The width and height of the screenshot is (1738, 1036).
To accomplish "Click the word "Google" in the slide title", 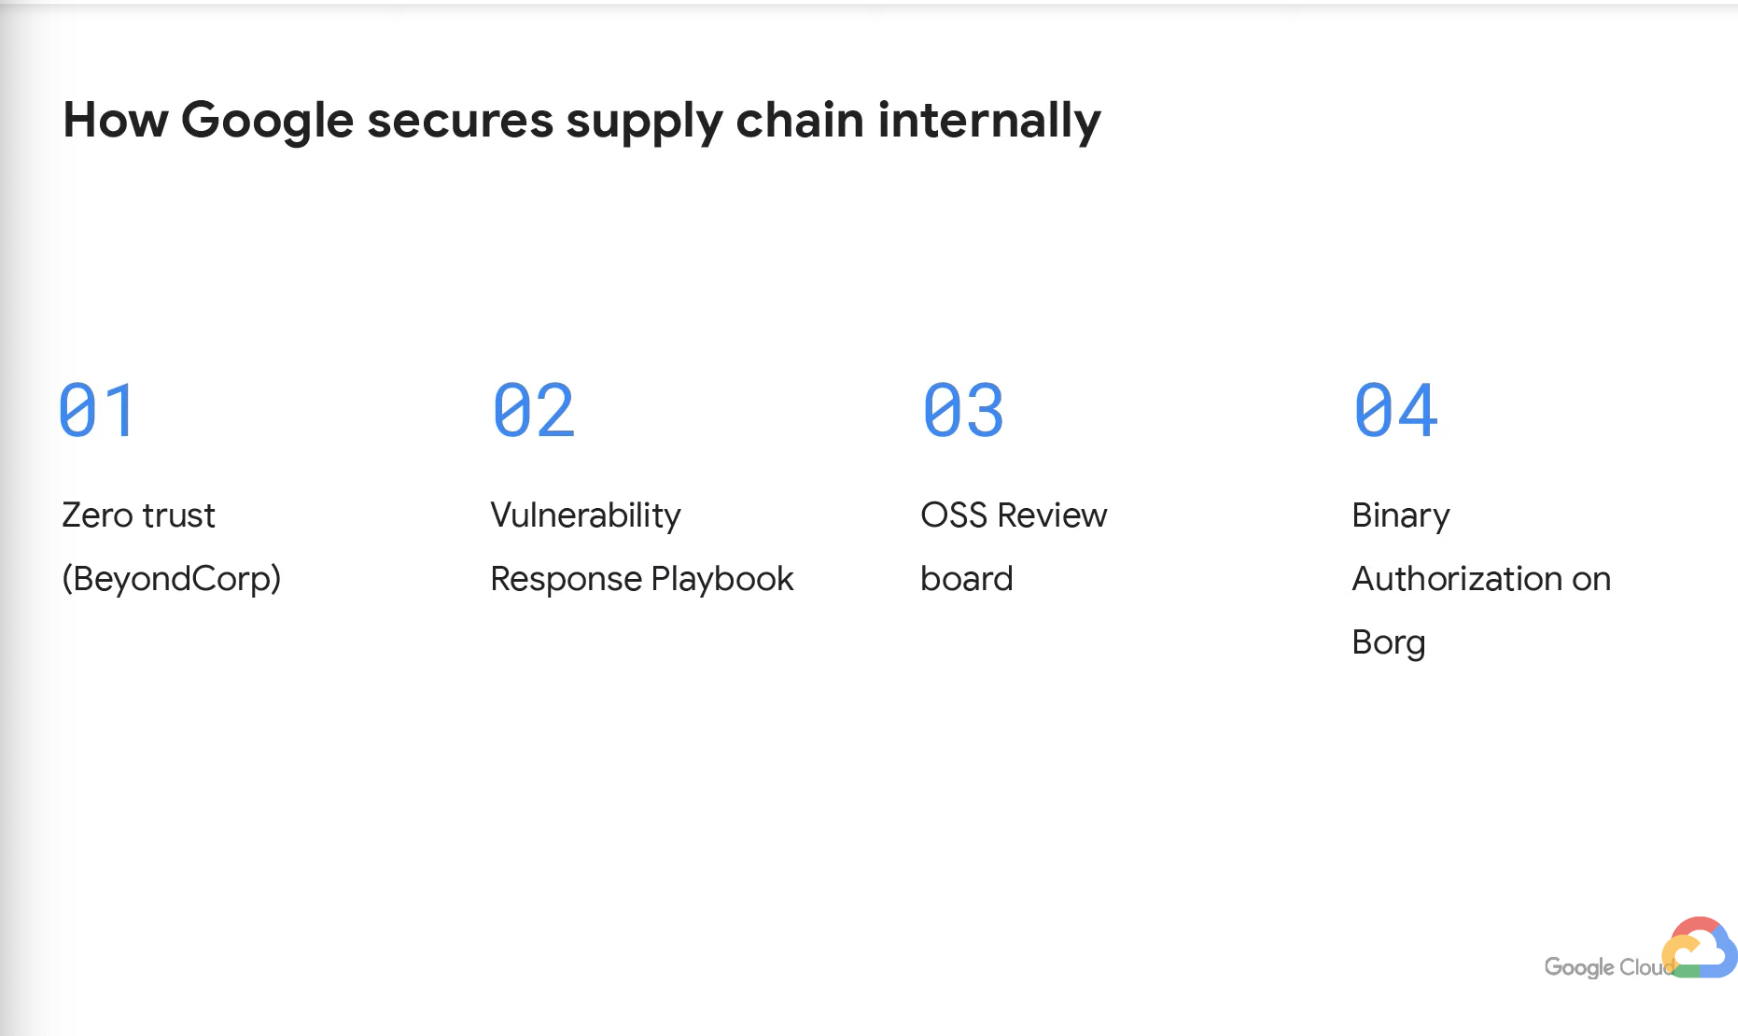I will coord(267,121).
